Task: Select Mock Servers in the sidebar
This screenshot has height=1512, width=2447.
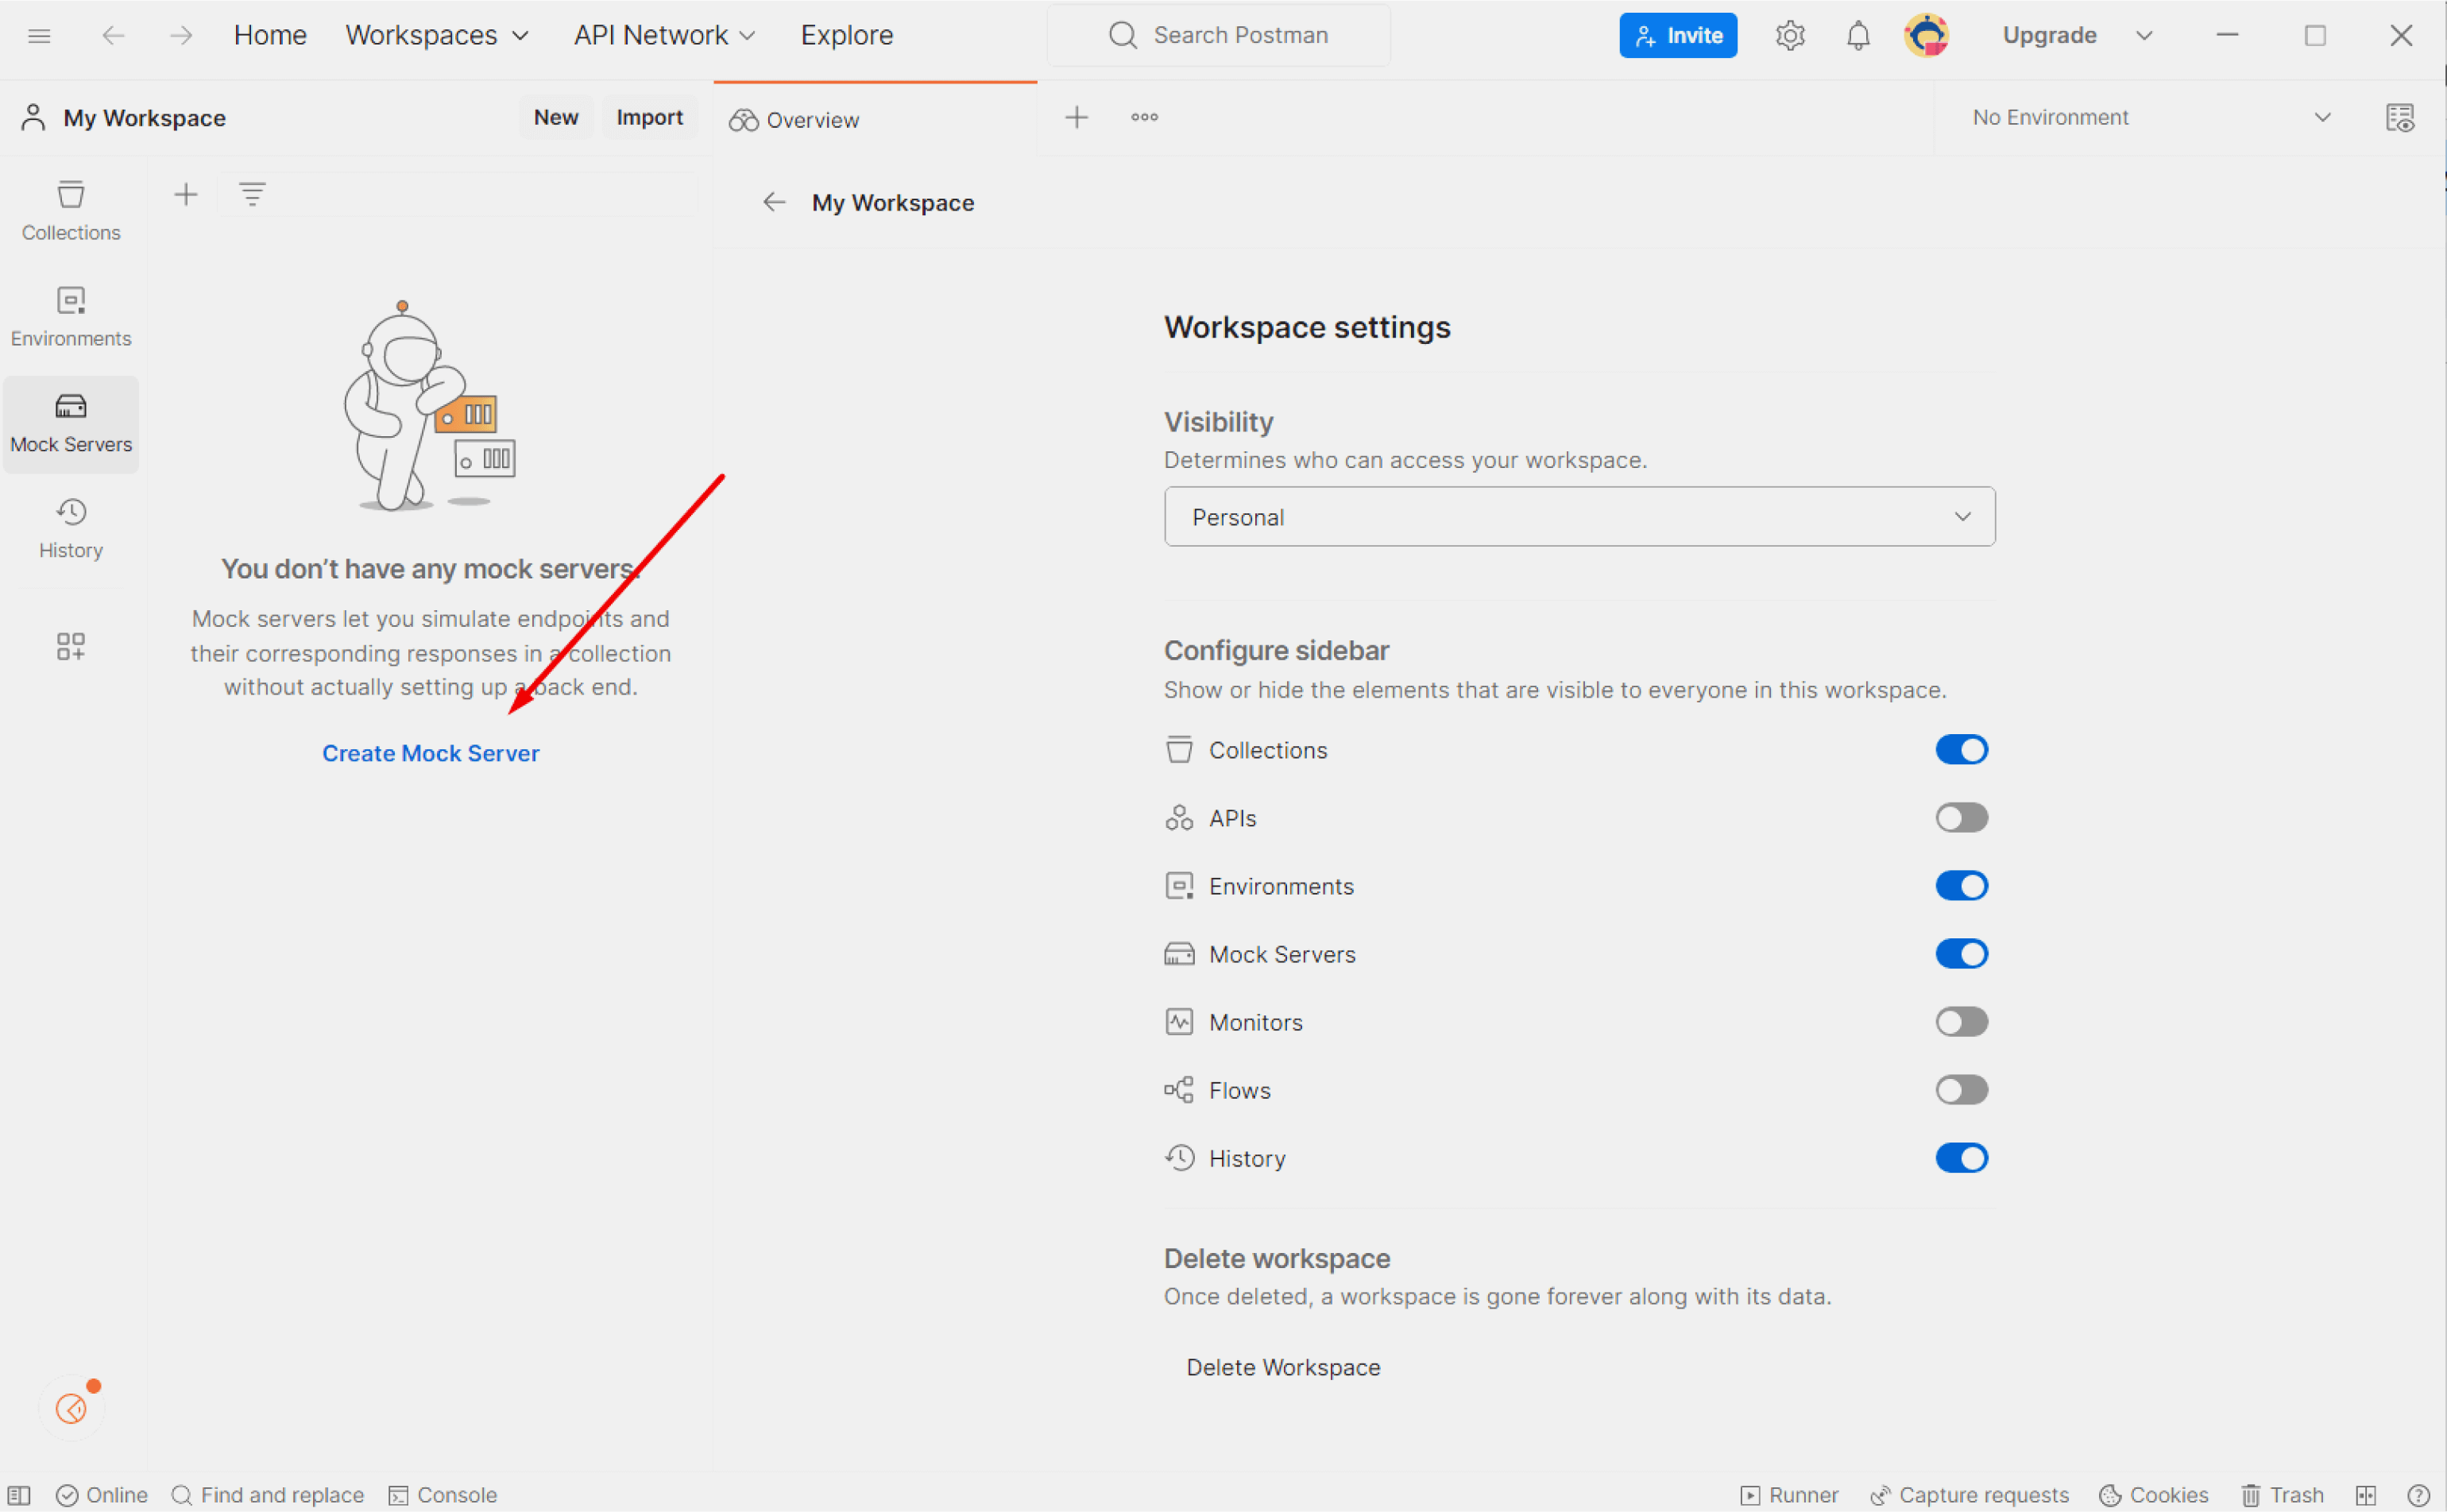Action: coord(71,424)
